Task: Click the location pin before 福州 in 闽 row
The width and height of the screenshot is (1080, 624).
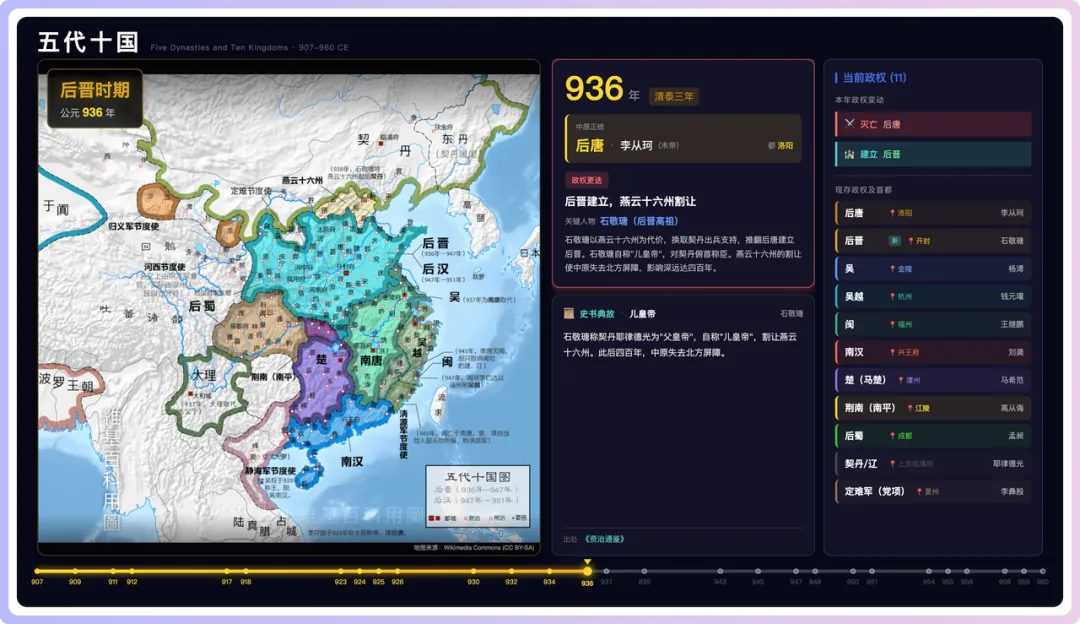Action: coord(893,324)
